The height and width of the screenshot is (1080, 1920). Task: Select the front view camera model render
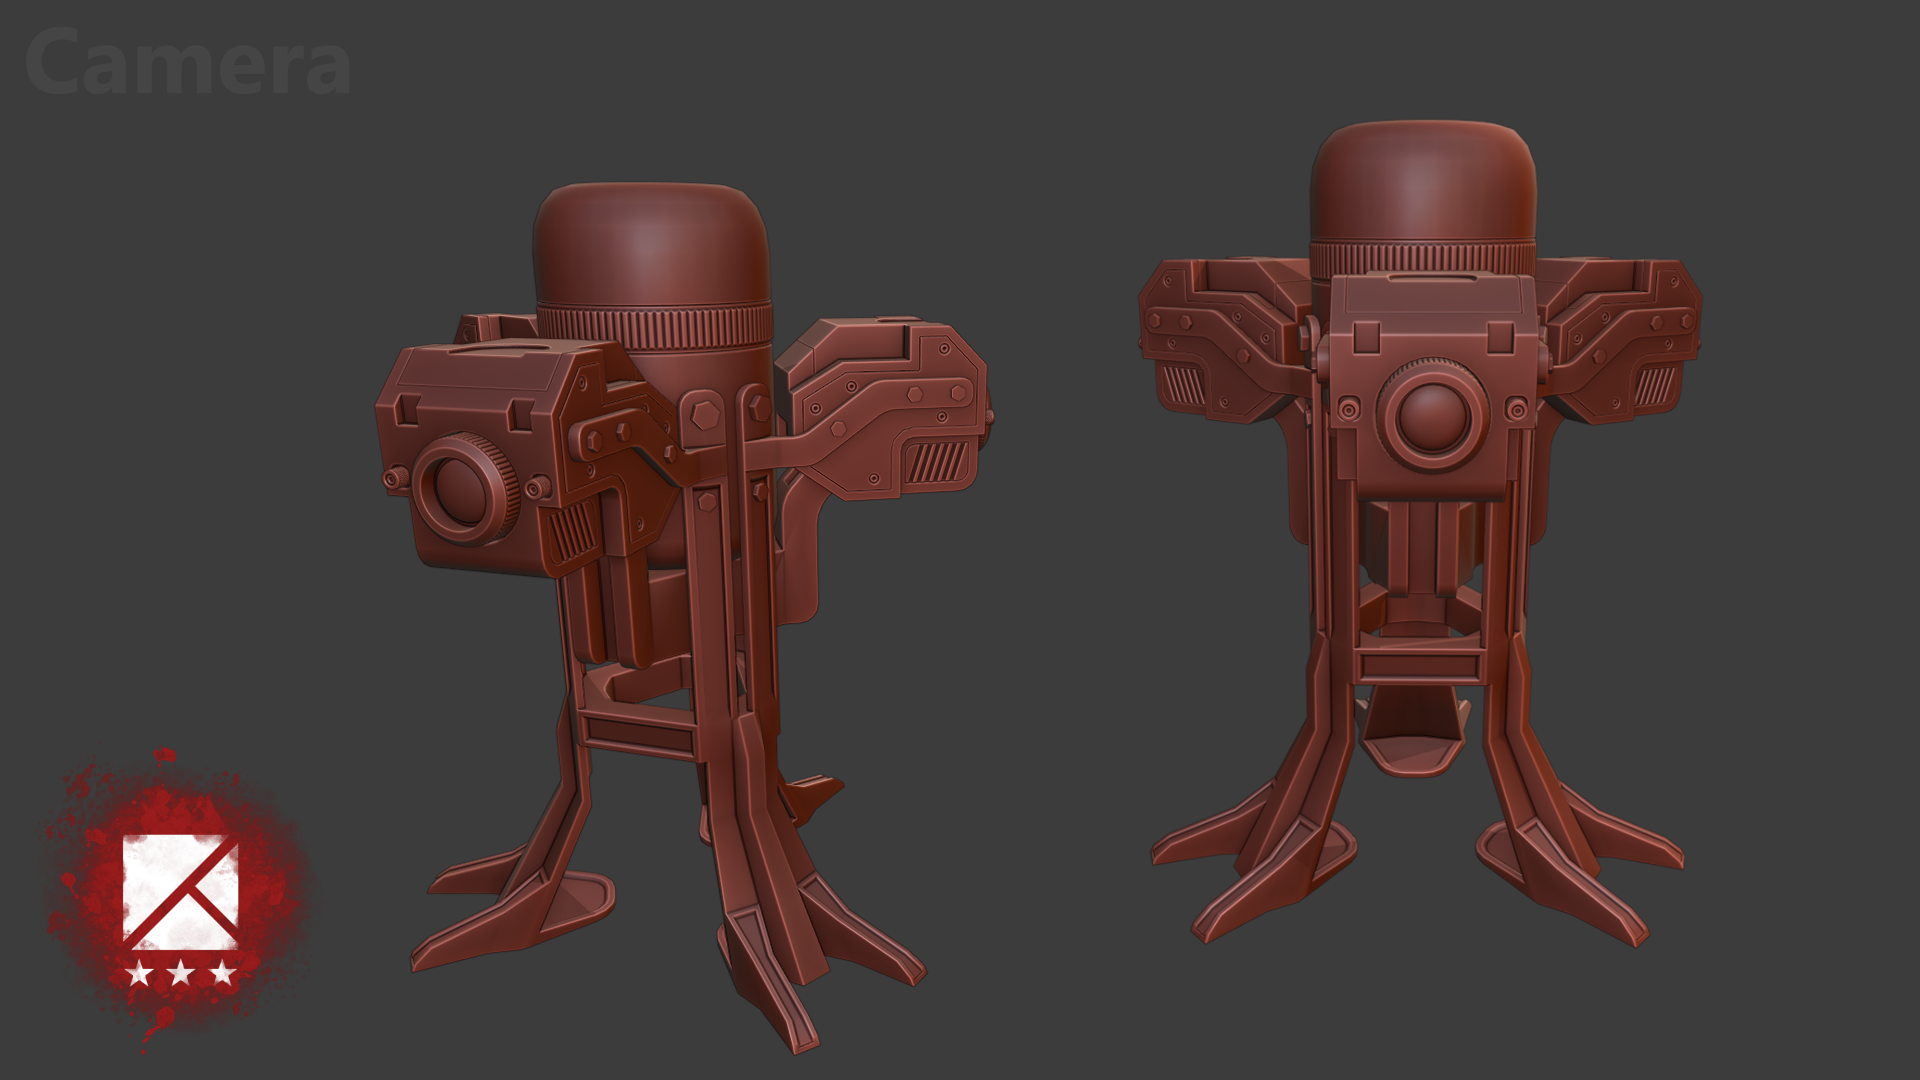1421,532
